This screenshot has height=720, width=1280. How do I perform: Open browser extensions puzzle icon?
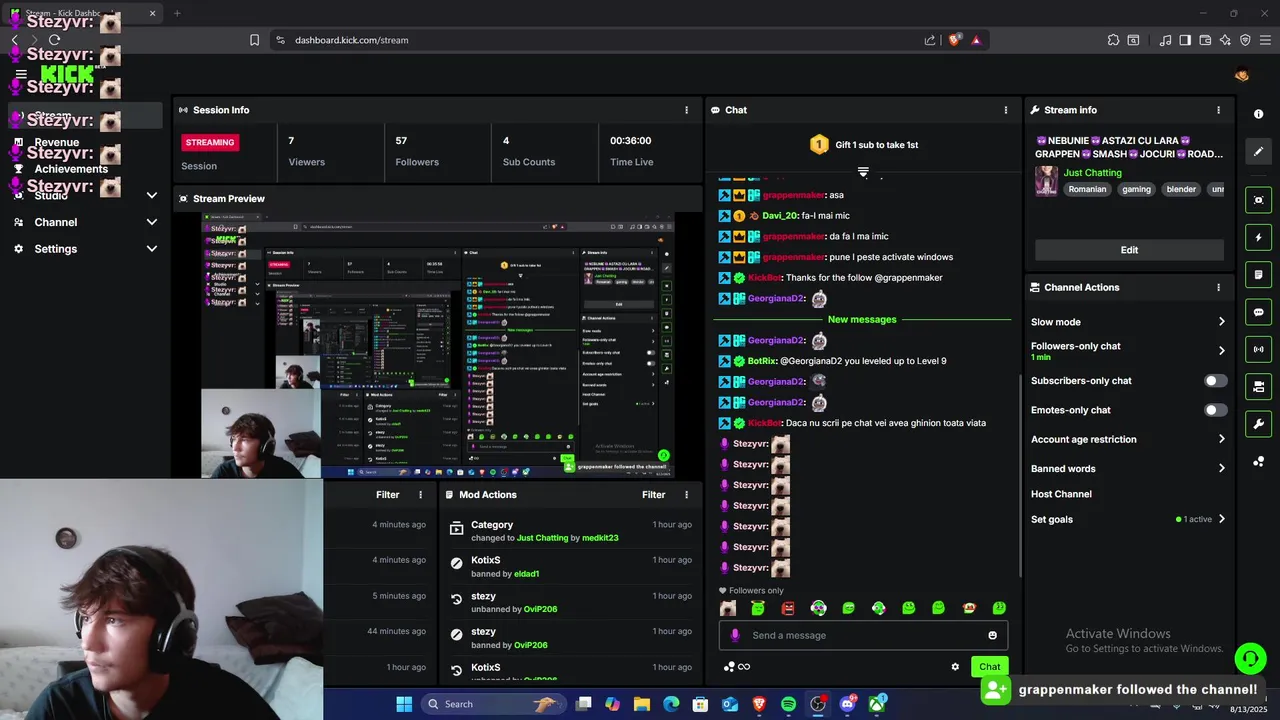(1113, 40)
